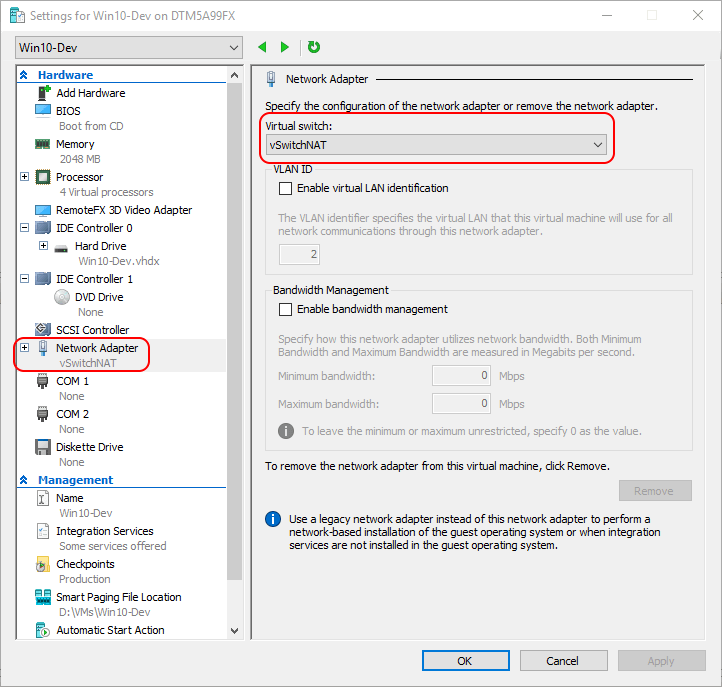Click the SCSI Controller icon
Screen dimensions: 722x687
pyautogui.click(x=43, y=329)
